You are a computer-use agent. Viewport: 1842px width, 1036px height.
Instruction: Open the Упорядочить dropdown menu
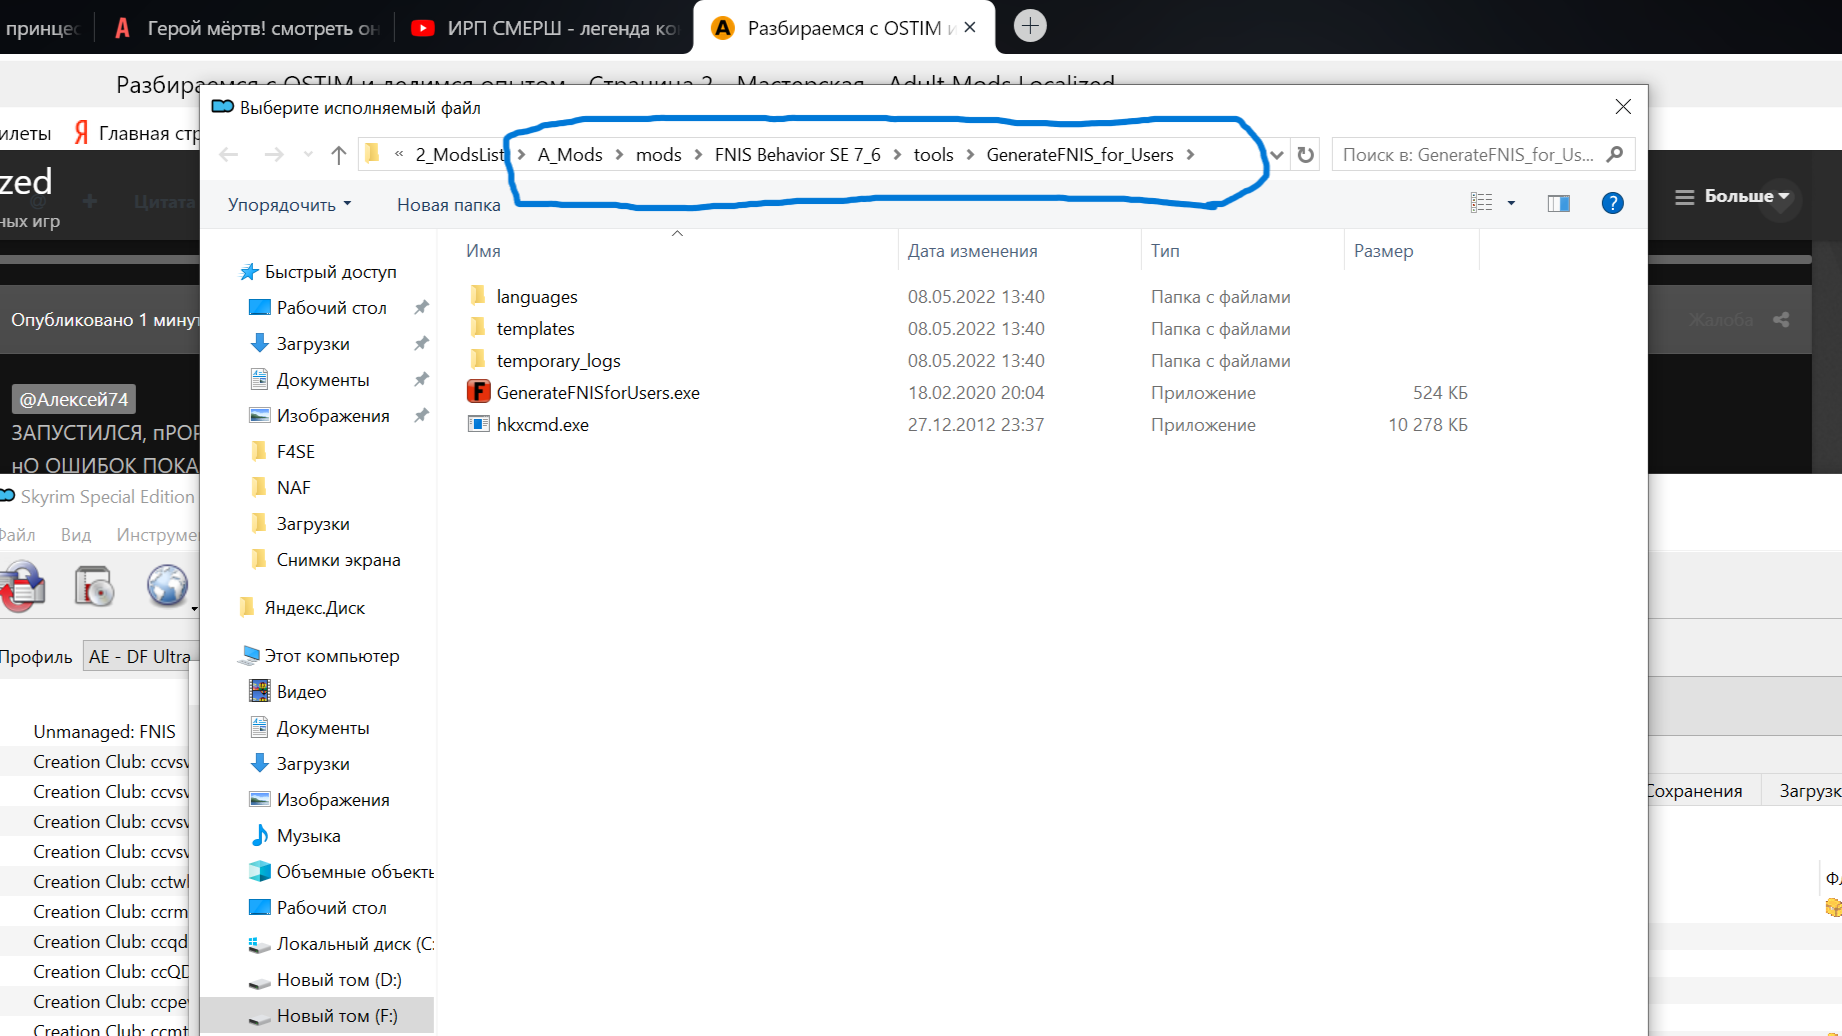(x=289, y=205)
